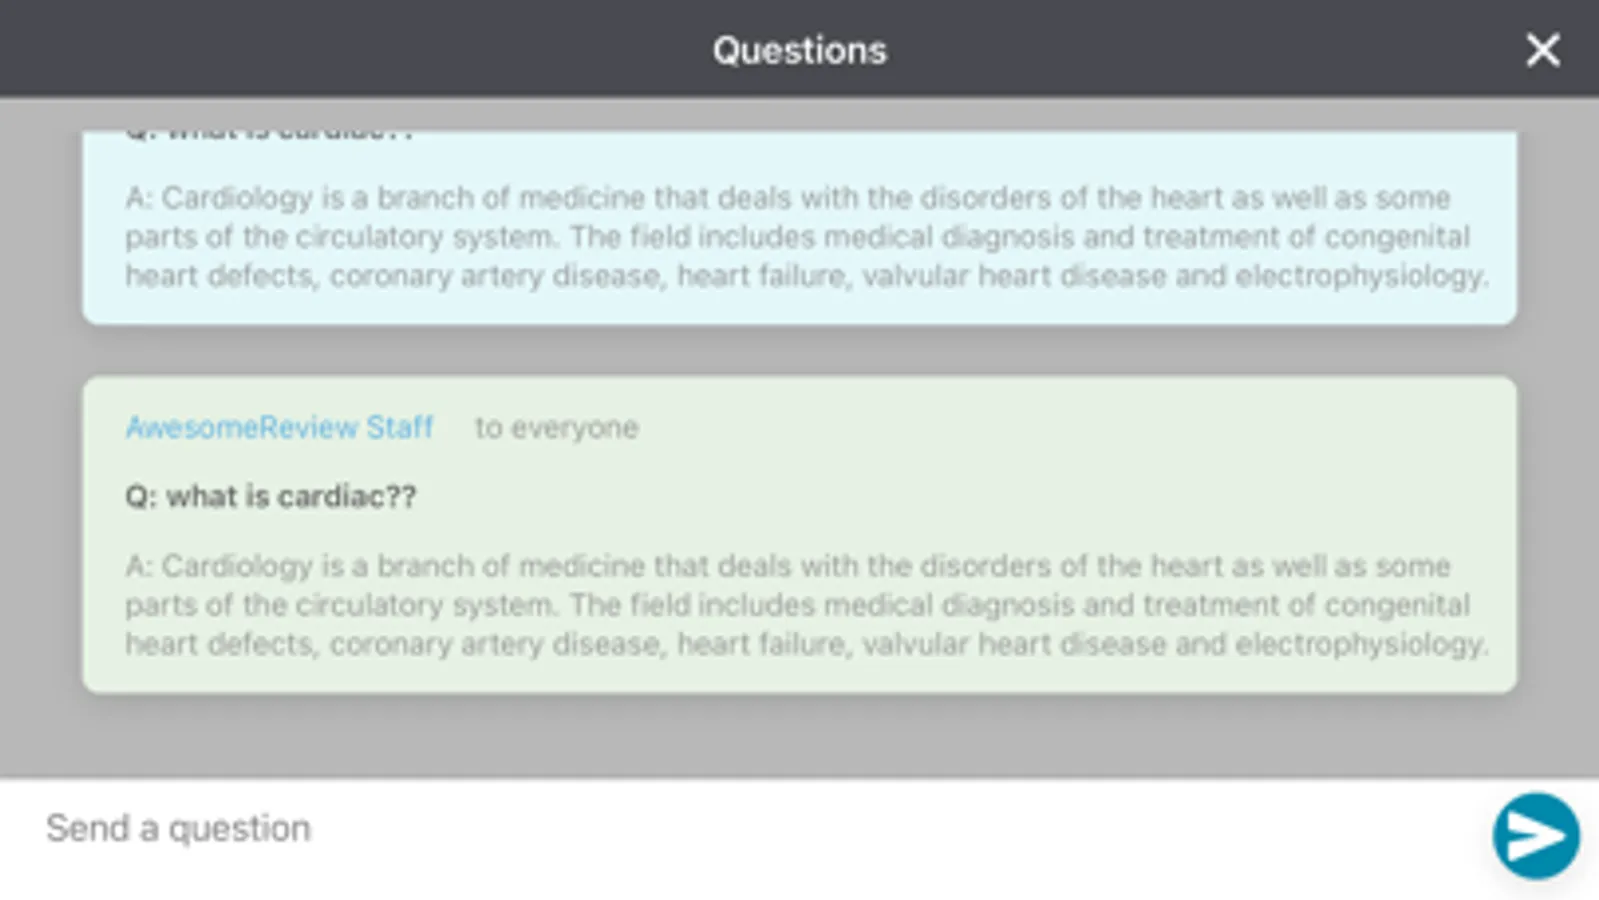Viewport: 1599px width, 900px height.
Task: Click the "Questions" header title
Action: [799, 51]
